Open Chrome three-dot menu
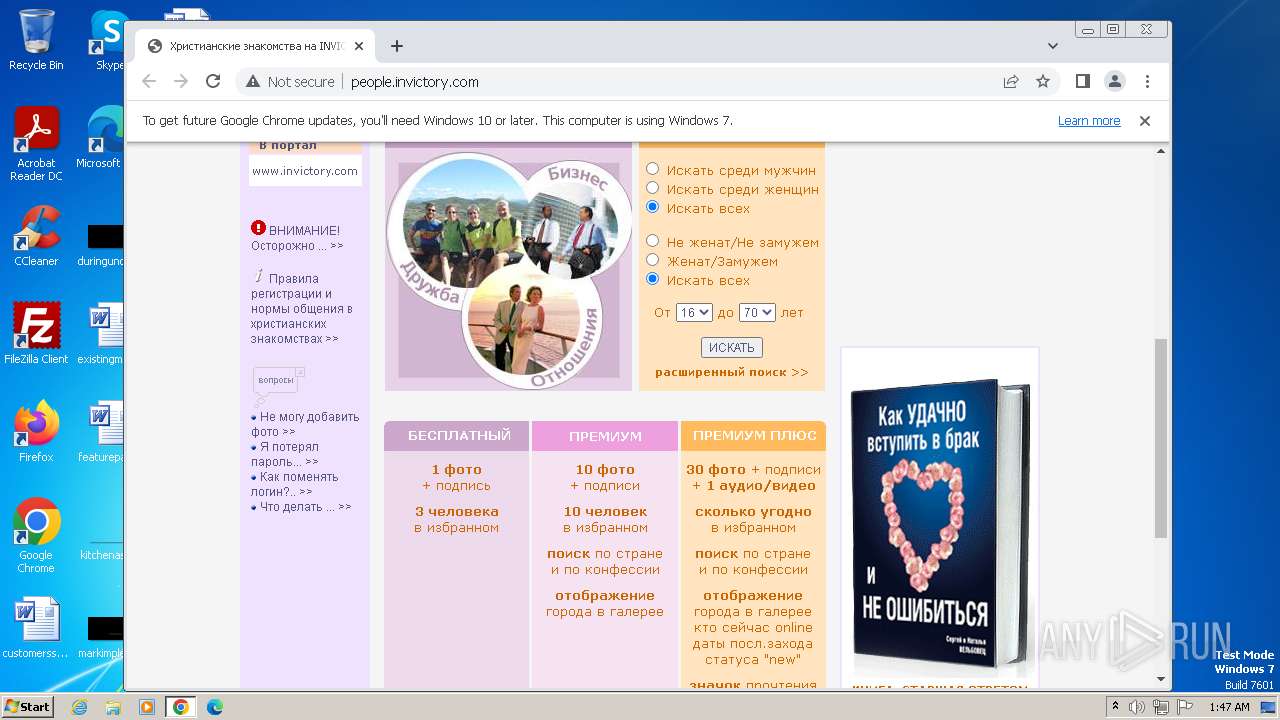1280x720 pixels. pyautogui.click(x=1147, y=81)
